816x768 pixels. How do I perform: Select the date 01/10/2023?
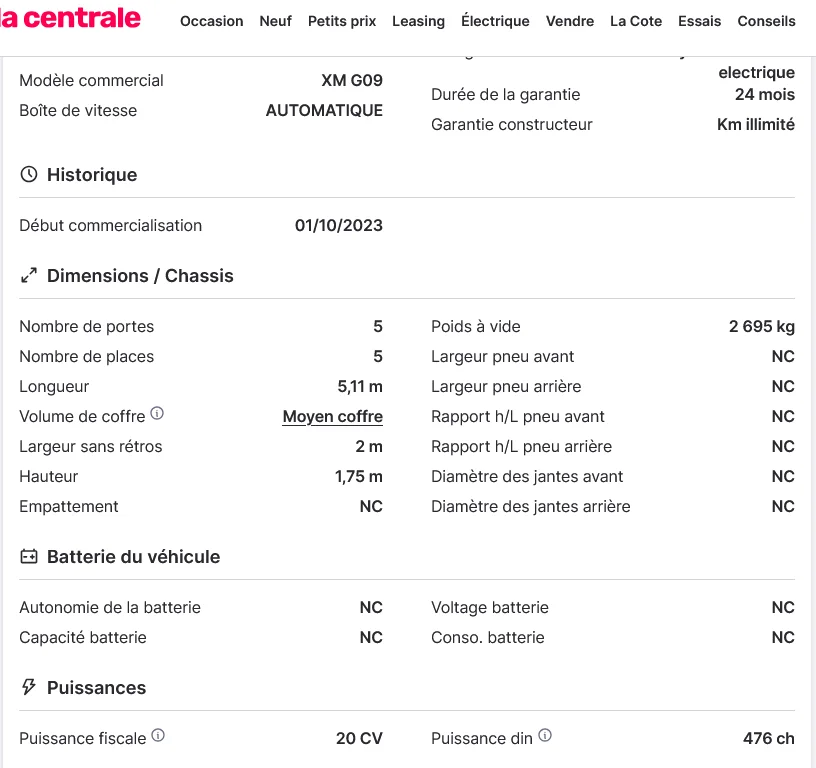point(339,226)
